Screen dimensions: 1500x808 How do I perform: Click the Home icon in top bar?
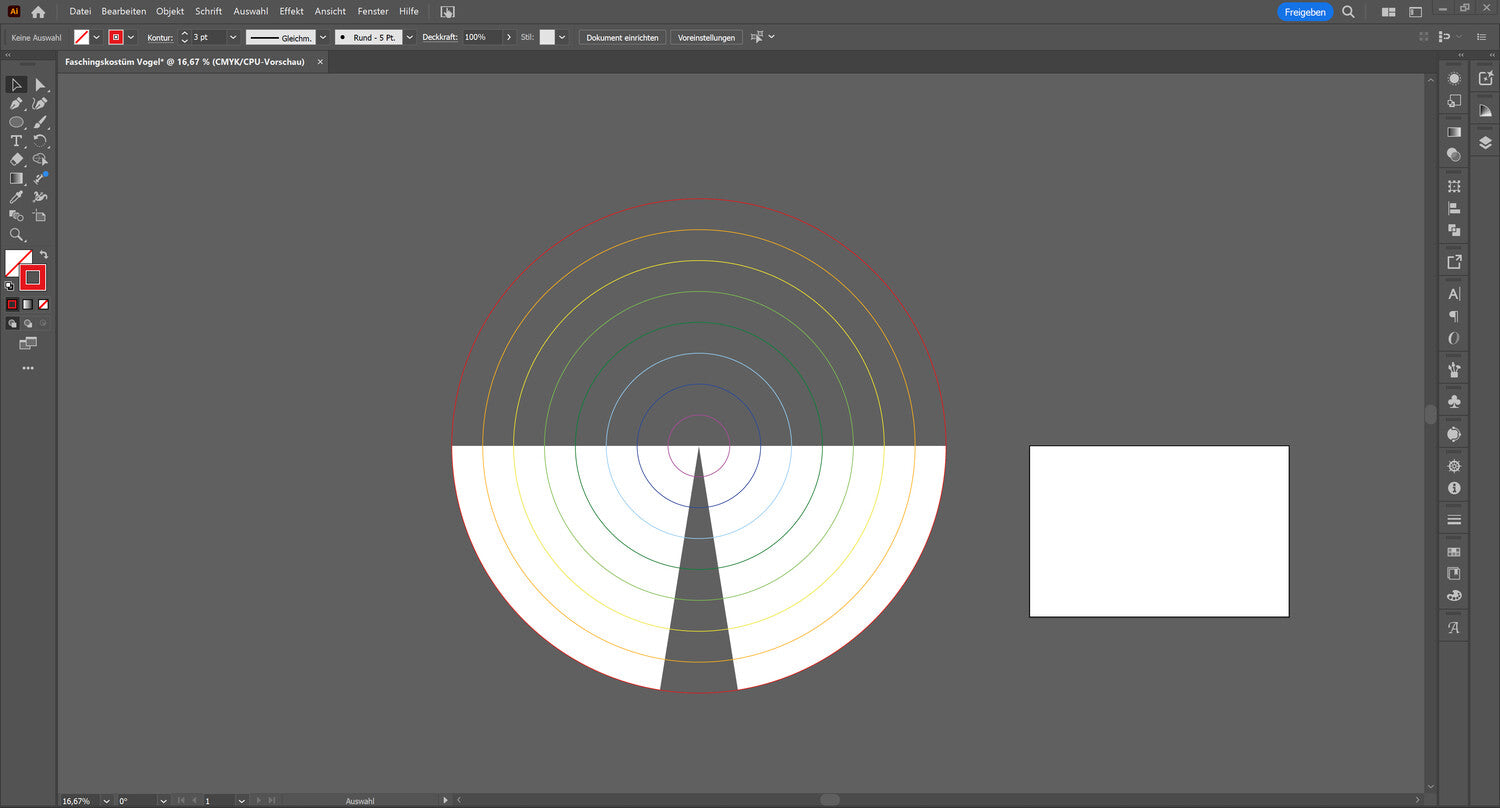coord(38,12)
